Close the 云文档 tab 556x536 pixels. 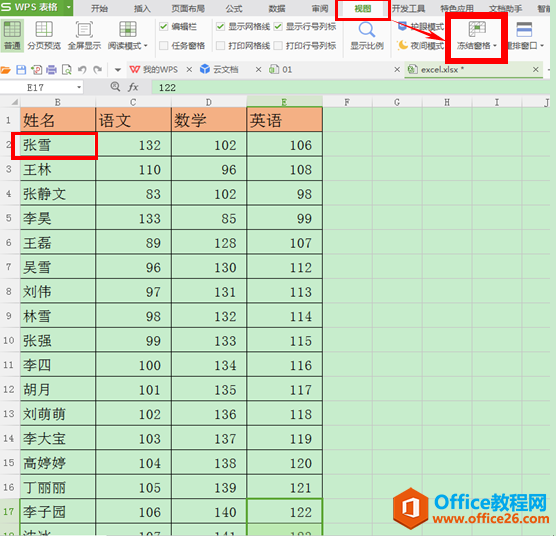(x=258, y=70)
